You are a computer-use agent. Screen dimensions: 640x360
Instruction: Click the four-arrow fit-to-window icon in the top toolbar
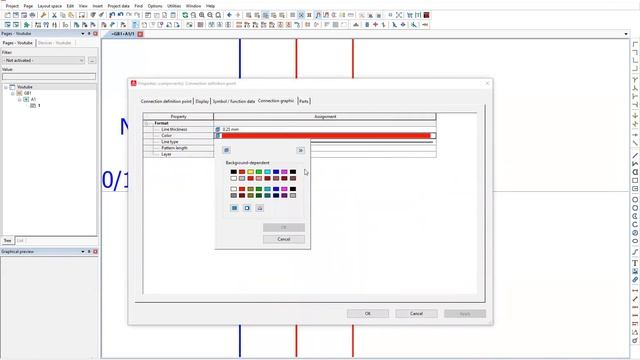click(399, 15)
